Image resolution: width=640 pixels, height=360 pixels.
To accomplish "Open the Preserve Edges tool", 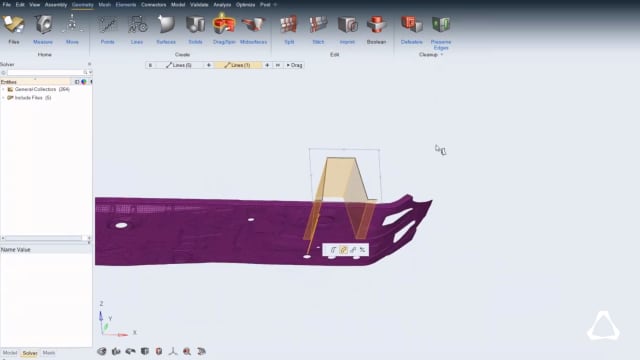I will tap(441, 32).
